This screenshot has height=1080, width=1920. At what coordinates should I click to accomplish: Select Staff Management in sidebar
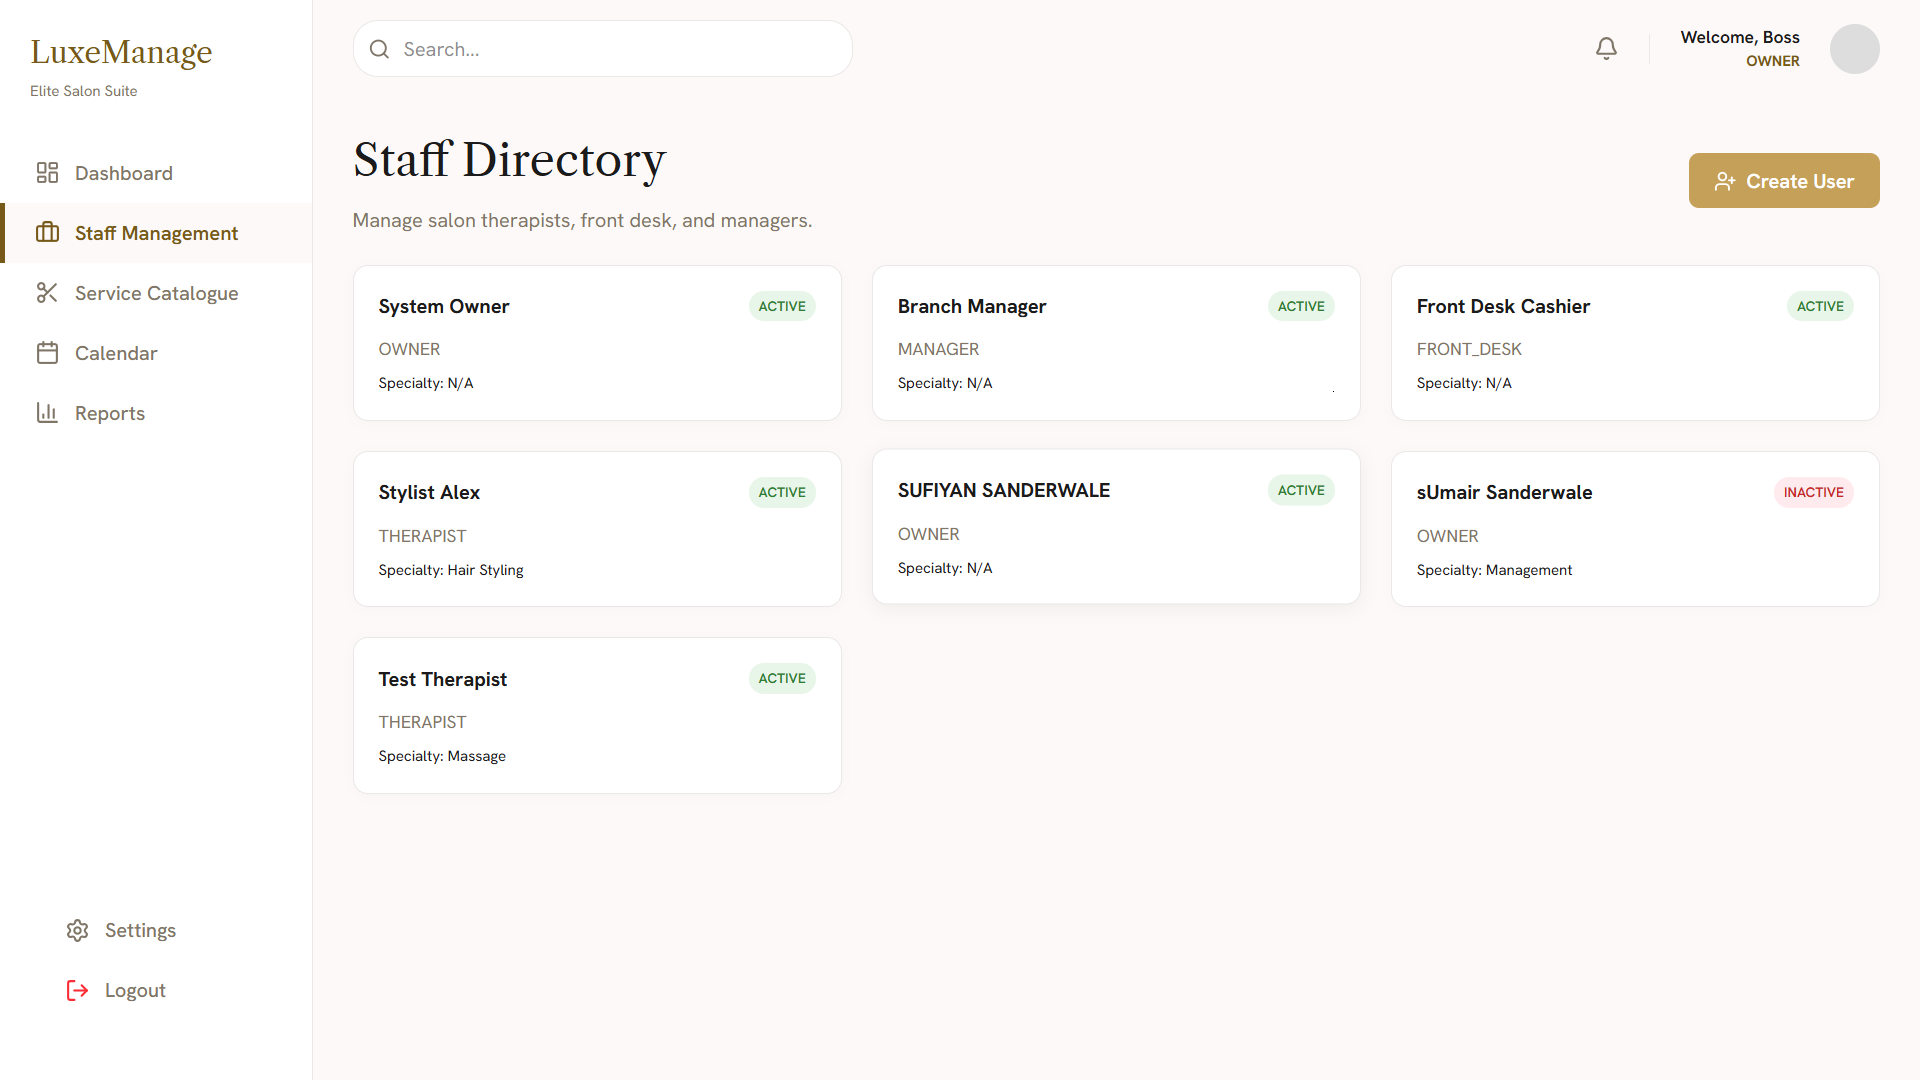156,233
